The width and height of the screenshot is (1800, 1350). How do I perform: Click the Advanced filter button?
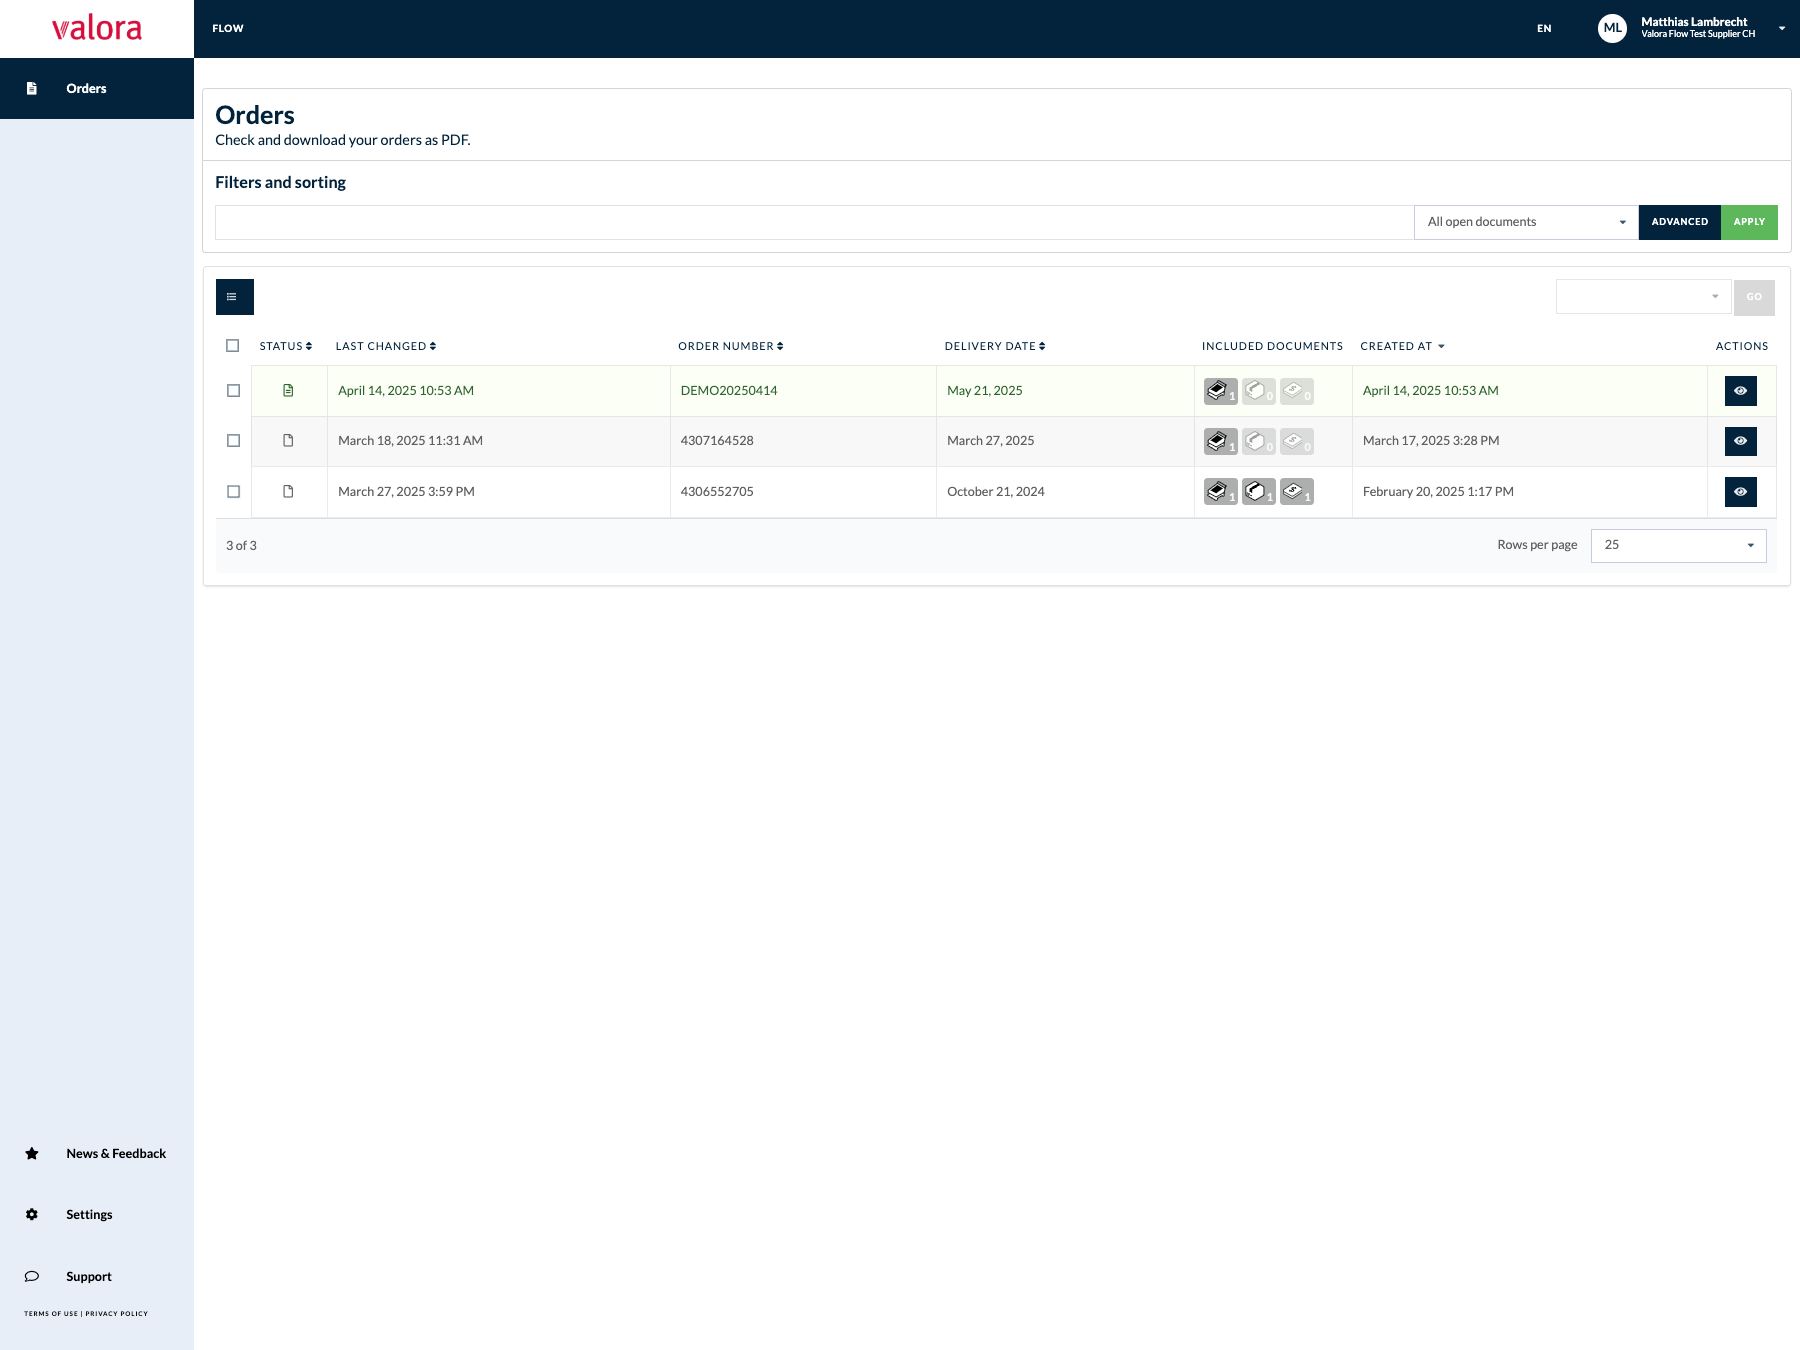pos(1679,222)
